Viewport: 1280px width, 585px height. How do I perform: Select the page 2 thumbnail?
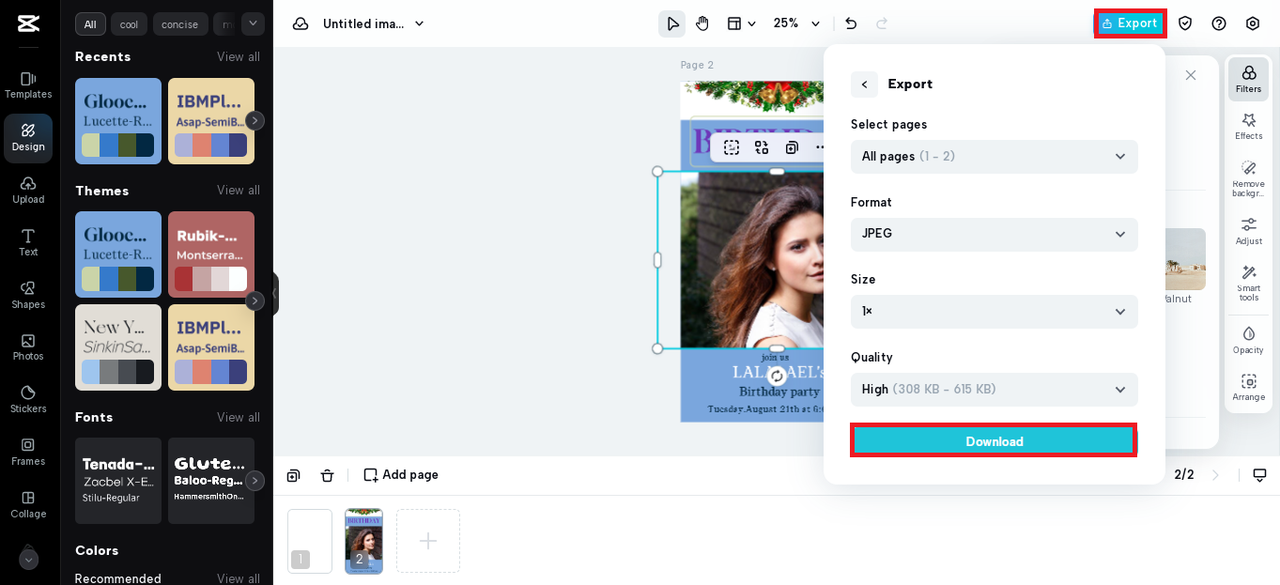coord(364,541)
